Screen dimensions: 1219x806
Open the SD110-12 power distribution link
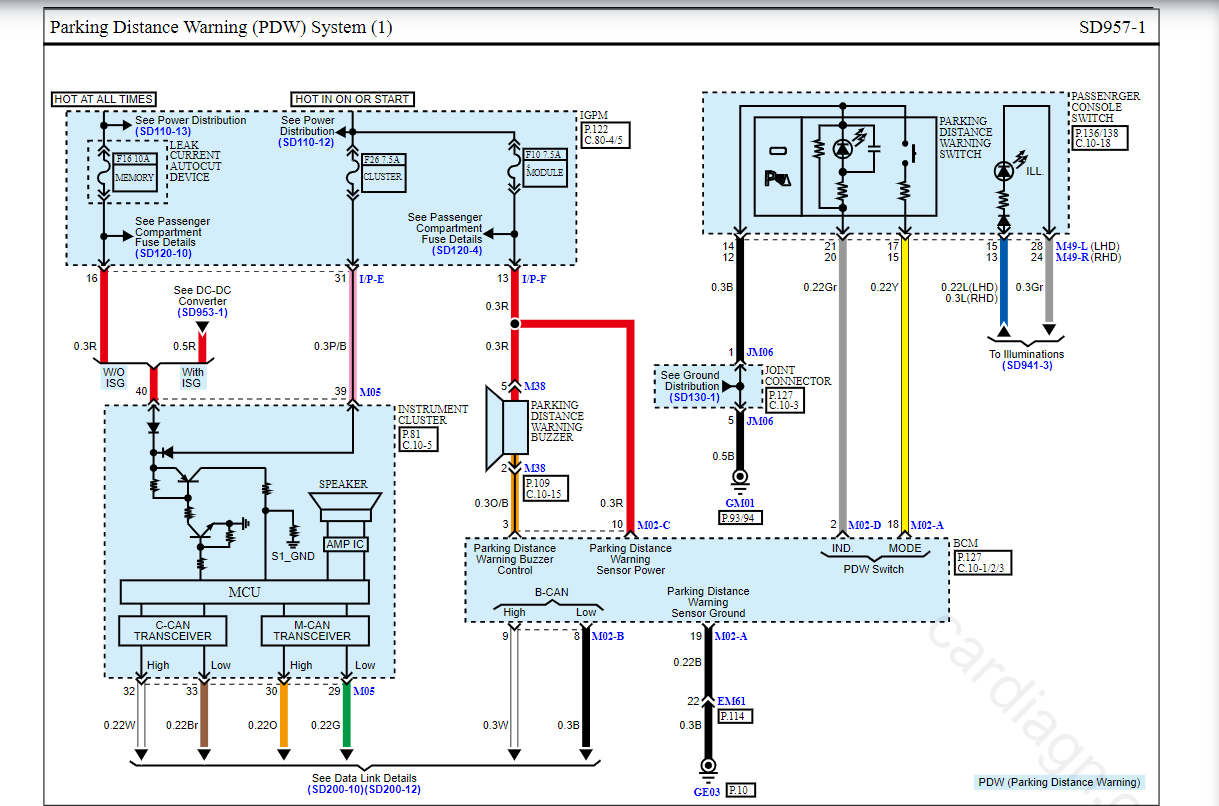pyautogui.click(x=306, y=143)
